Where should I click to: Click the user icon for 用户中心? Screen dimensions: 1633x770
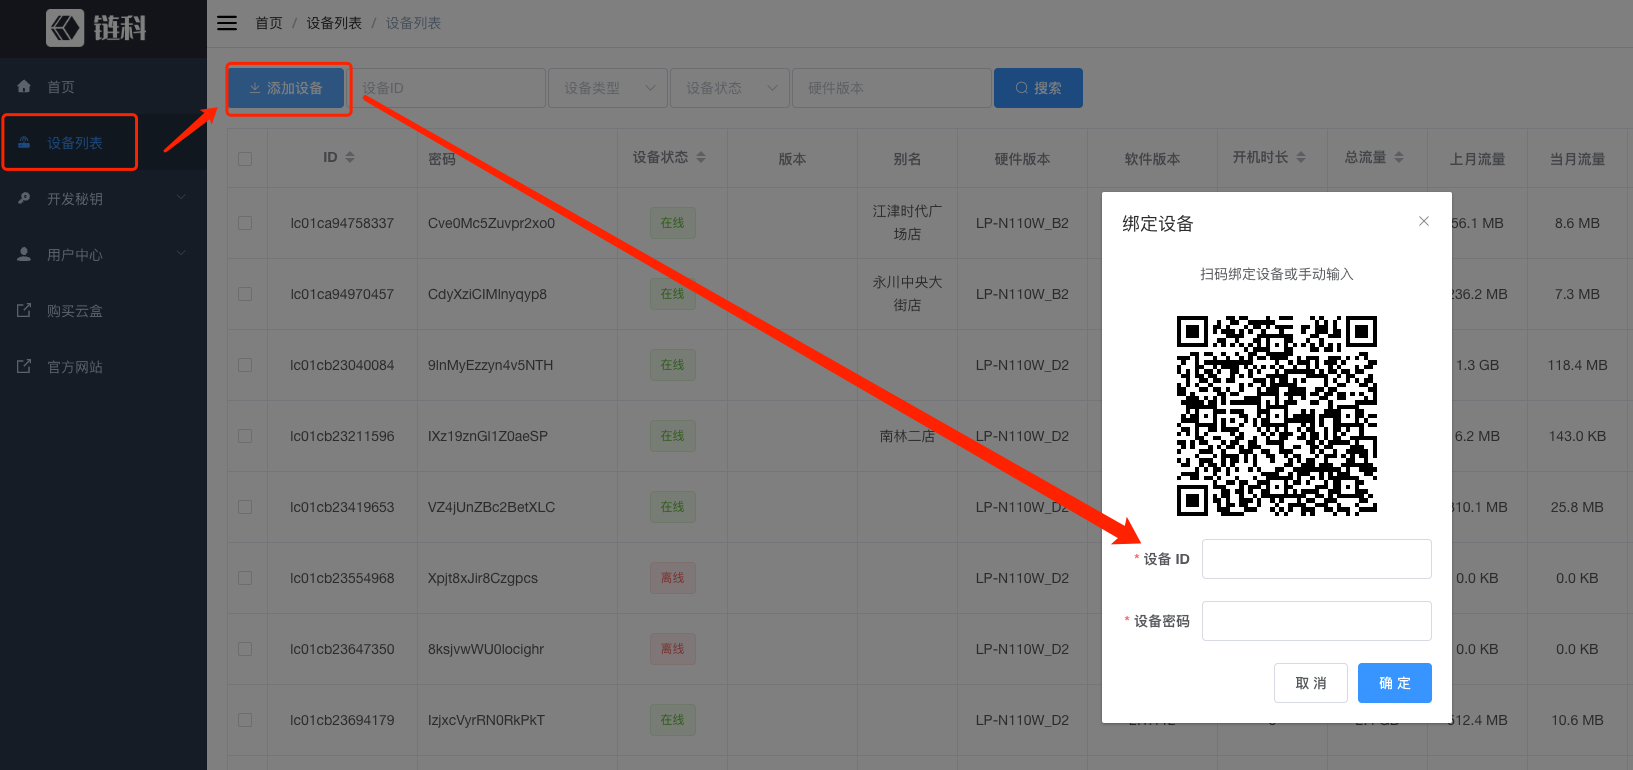click(x=24, y=255)
